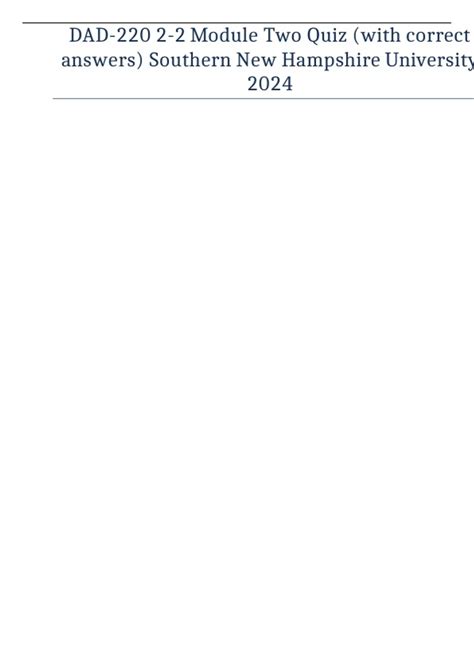474x671 pixels.
Task: Select the word 'answers)' in the heading
Action: (x=102, y=60)
